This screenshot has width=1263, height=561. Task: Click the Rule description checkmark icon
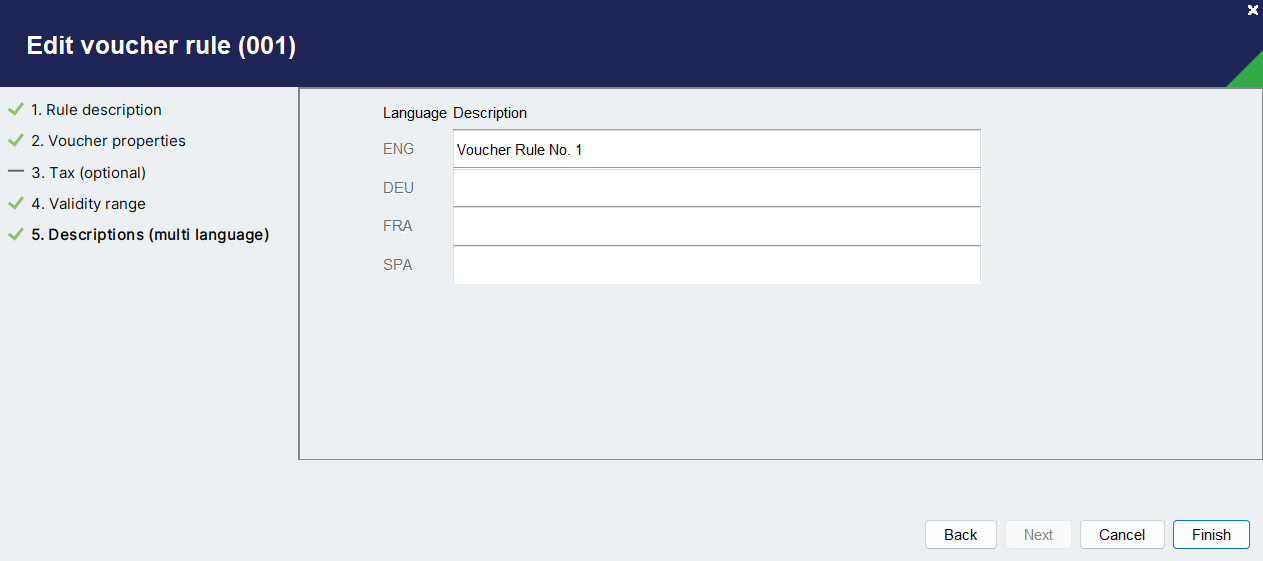point(15,110)
